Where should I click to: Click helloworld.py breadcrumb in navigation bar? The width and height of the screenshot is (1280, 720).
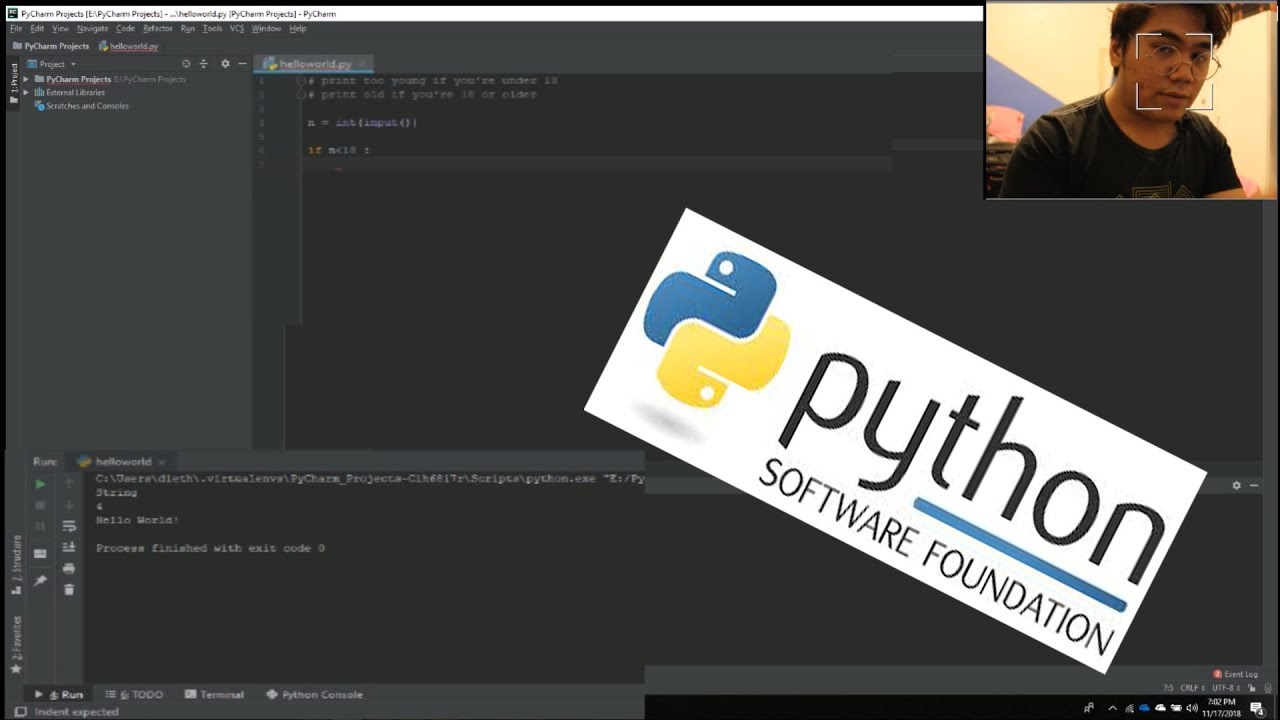point(129,46)
